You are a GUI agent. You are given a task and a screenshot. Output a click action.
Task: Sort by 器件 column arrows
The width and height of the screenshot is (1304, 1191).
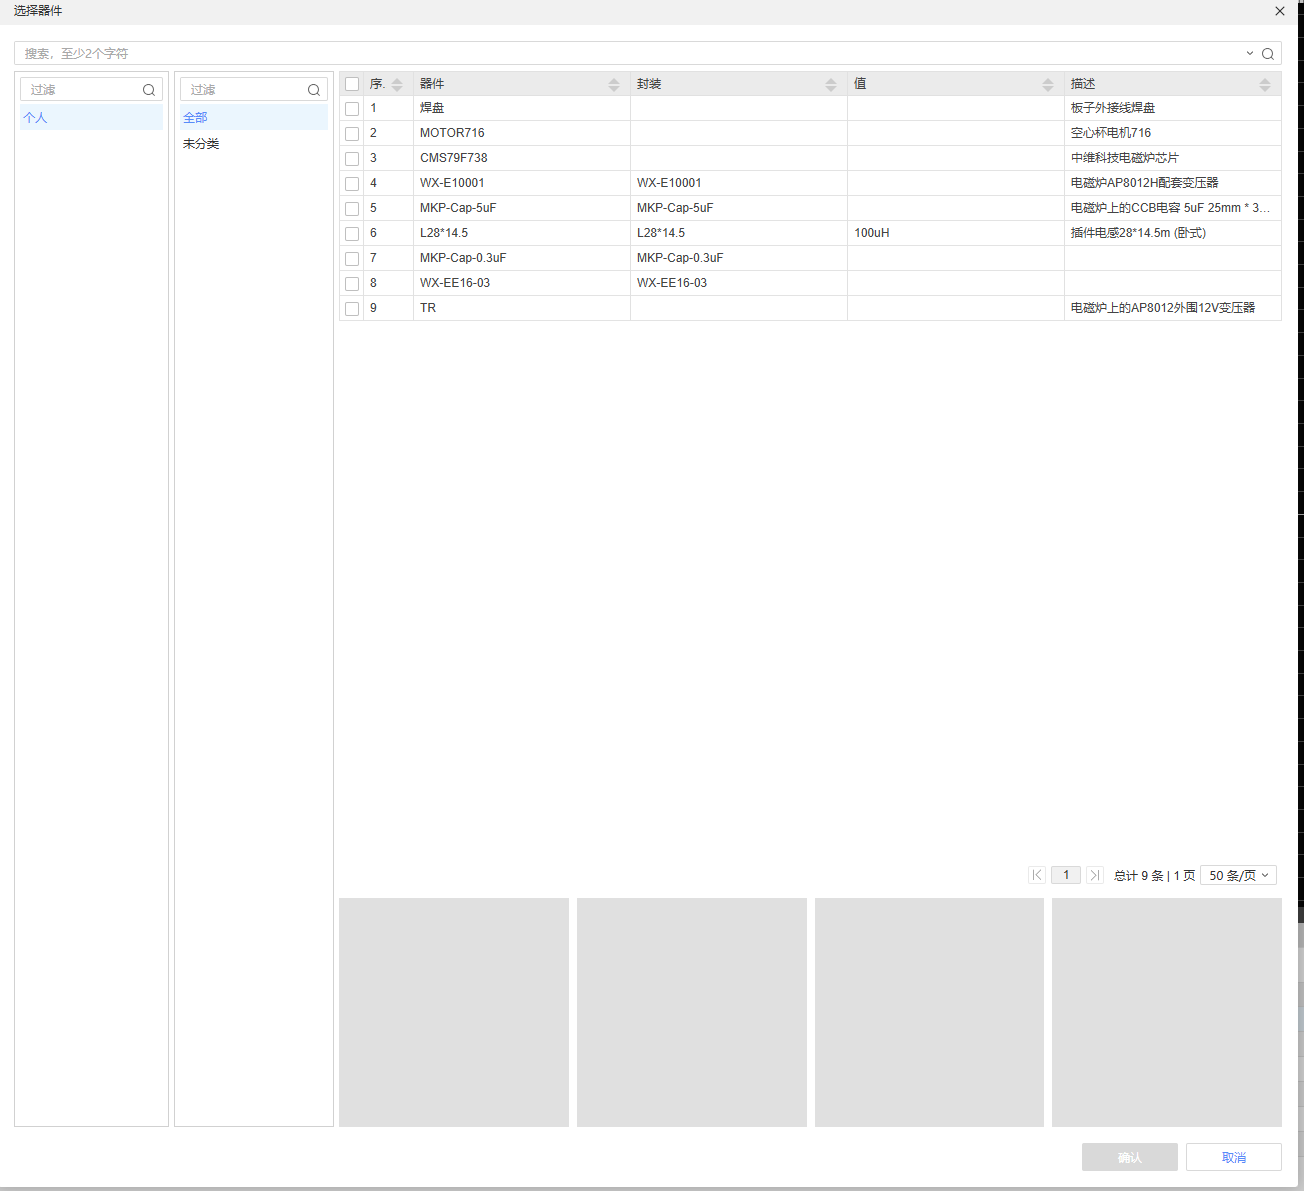(x=614, y=84)
